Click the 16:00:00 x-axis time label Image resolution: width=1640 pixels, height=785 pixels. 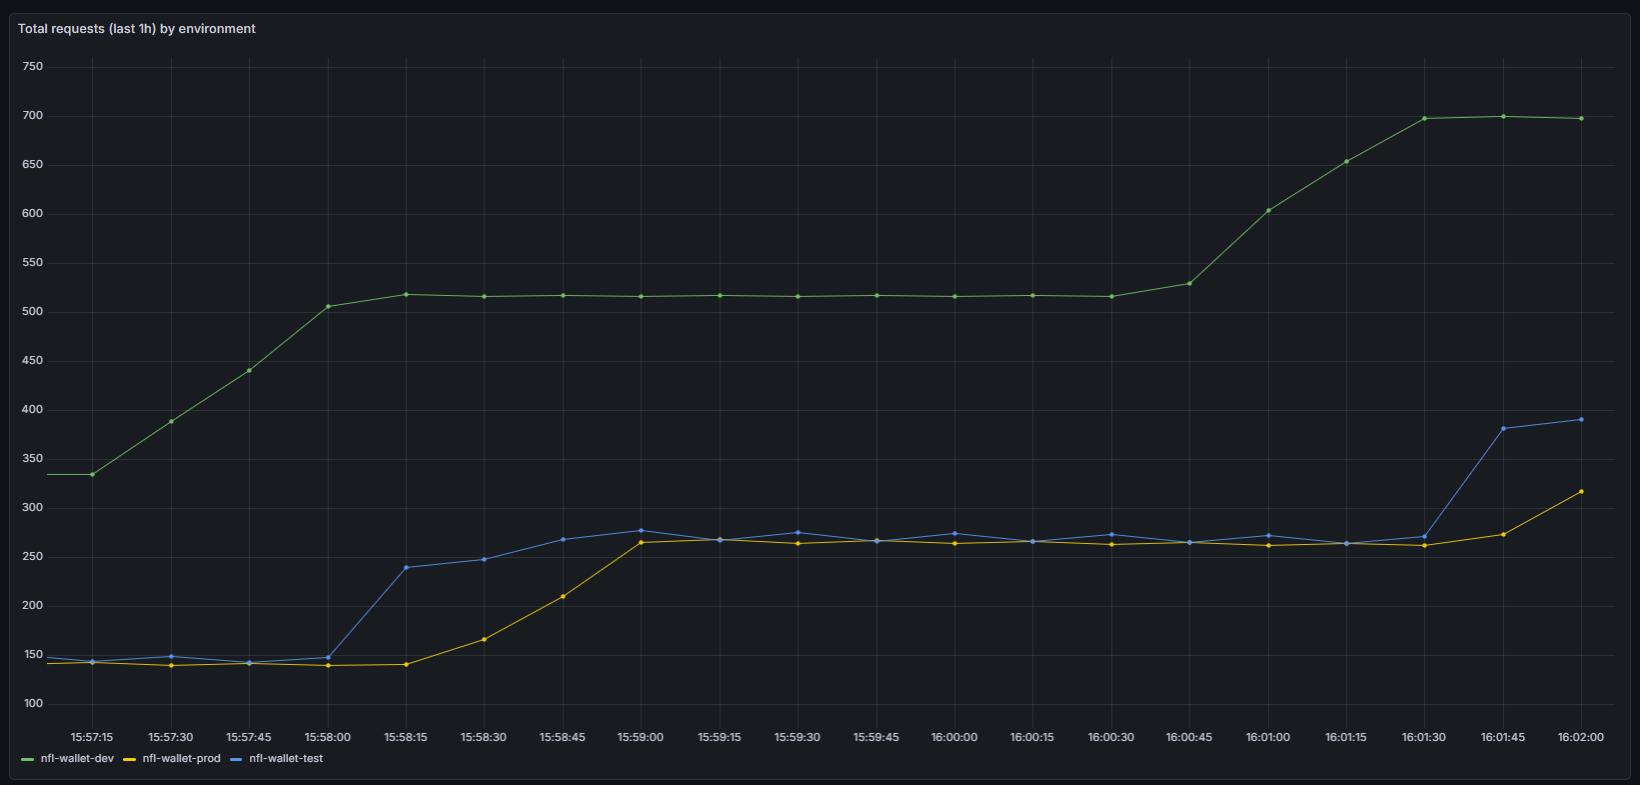[954, 737]
